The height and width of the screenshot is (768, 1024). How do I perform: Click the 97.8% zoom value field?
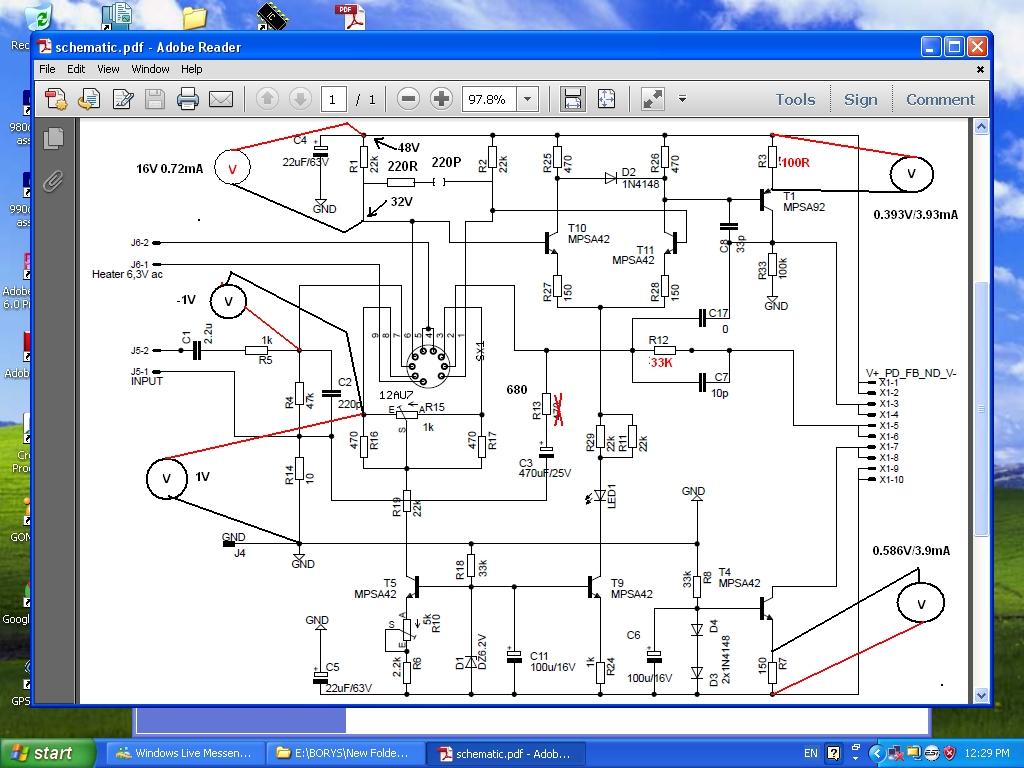point(489,99)
